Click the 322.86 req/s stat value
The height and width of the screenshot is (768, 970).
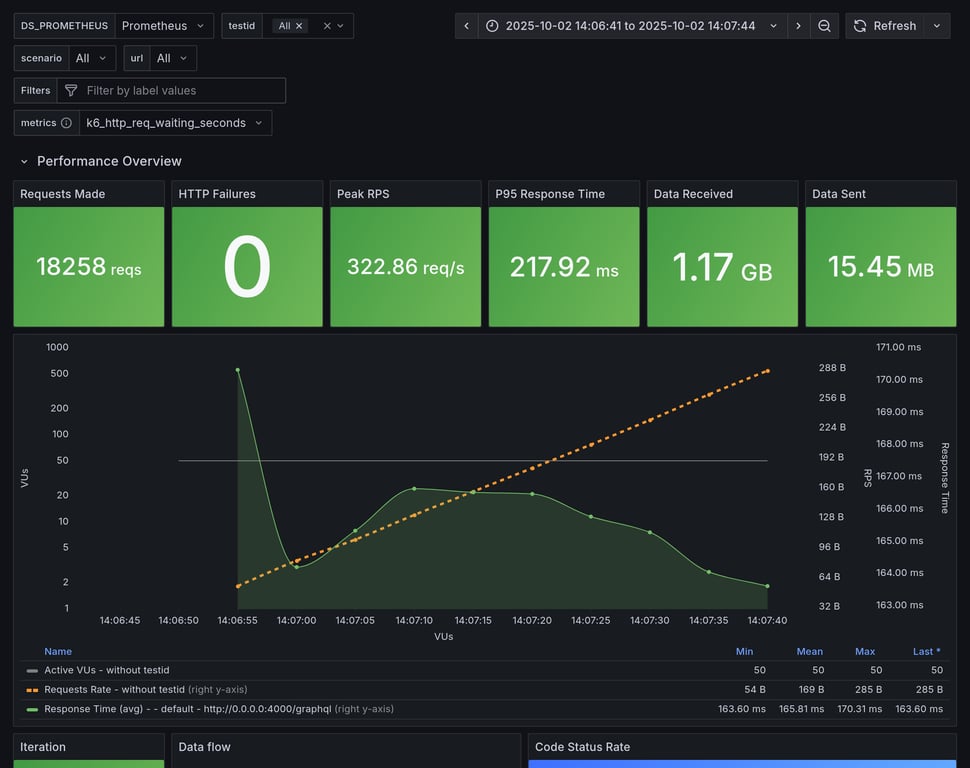[x=405, y=267]
